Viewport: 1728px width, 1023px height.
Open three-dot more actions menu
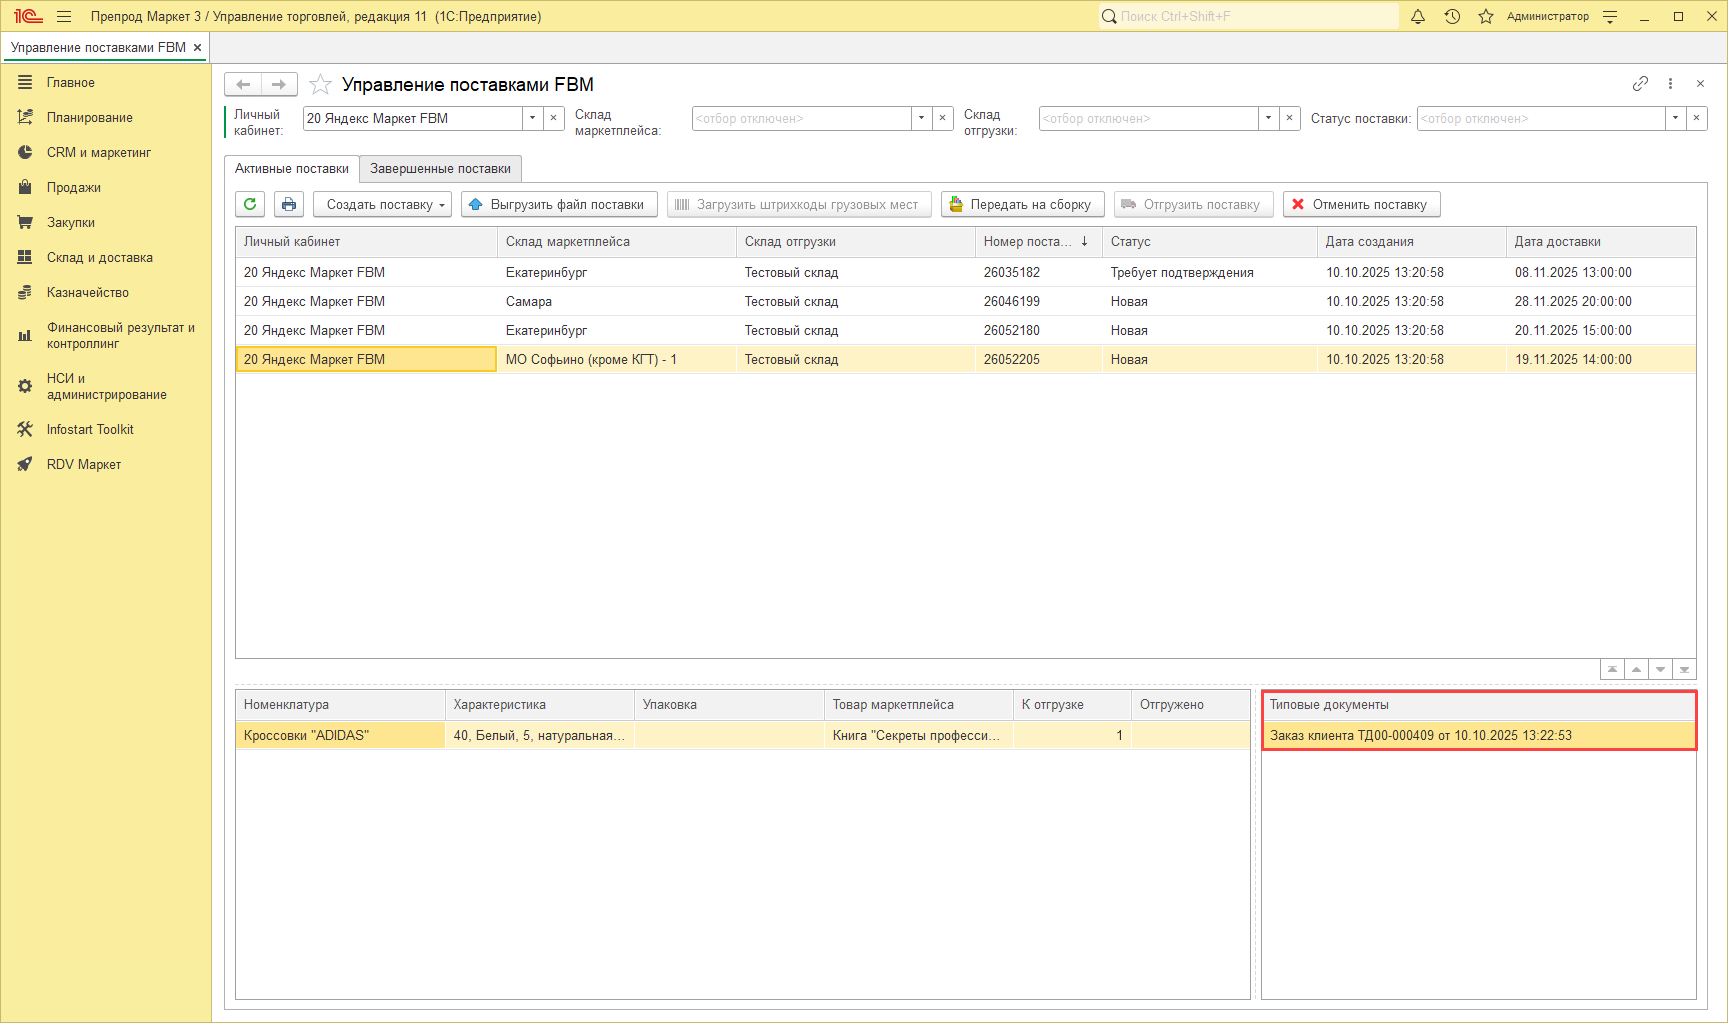click(1670, 84)
